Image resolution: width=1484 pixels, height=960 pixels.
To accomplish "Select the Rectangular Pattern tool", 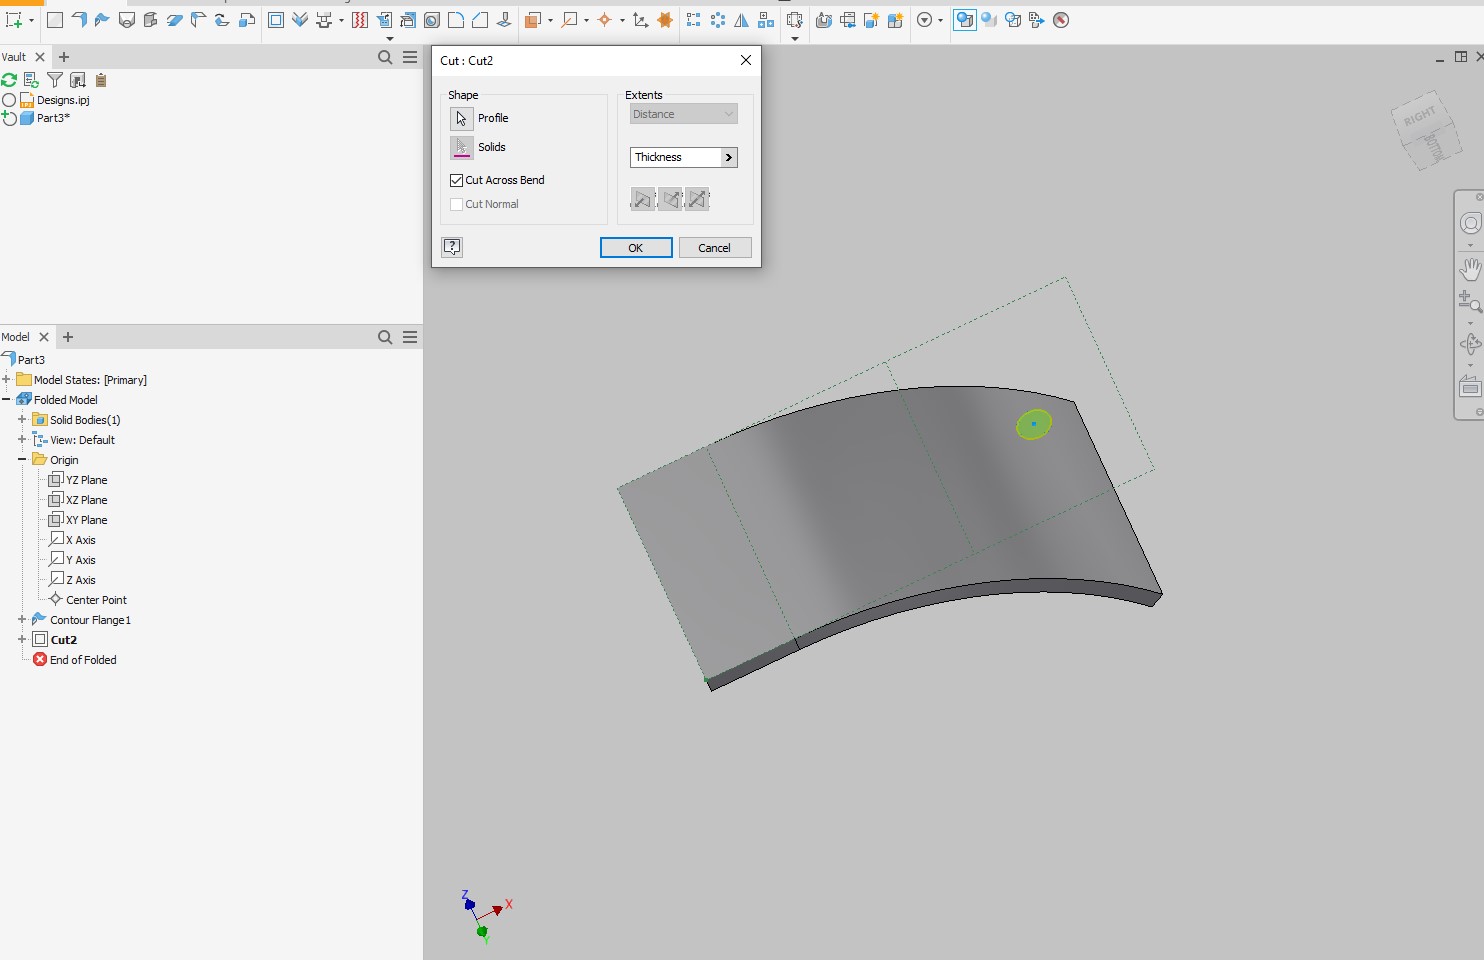I will point(693,20).
